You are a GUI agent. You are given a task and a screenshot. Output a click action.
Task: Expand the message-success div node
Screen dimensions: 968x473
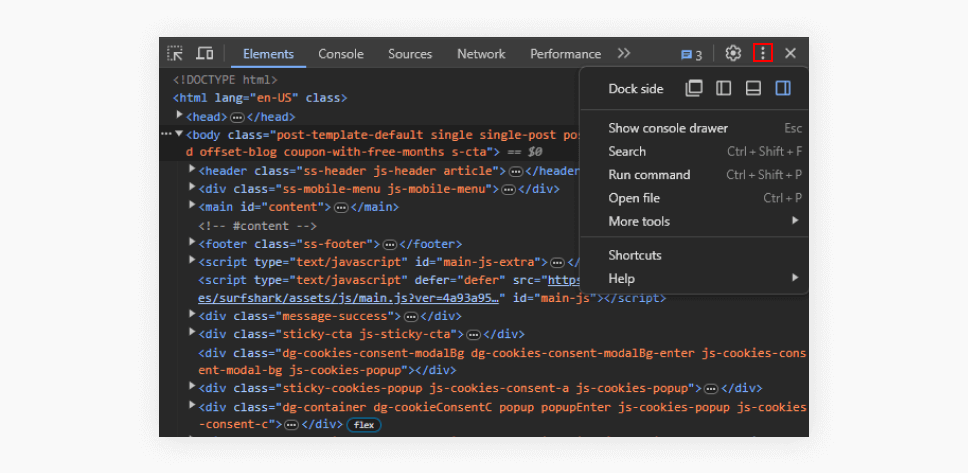point(192,314)
